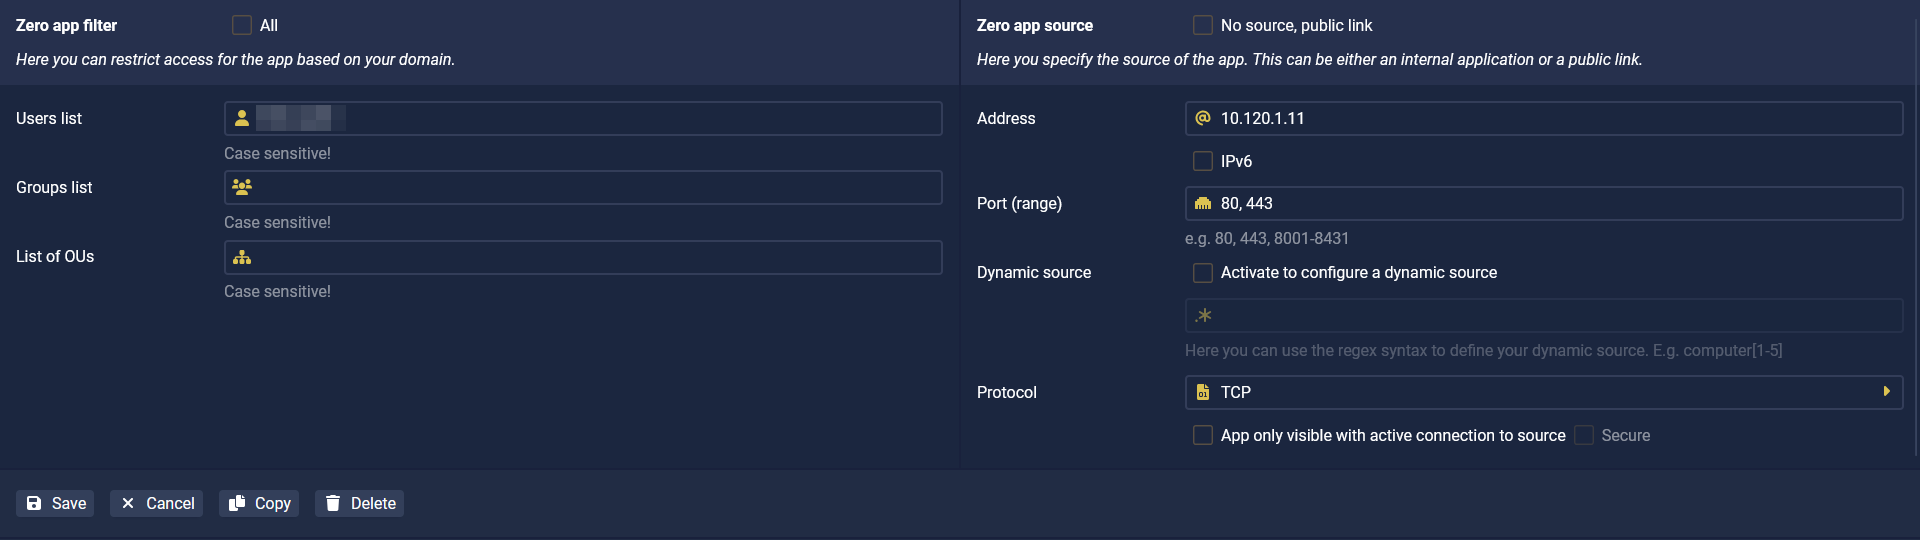Check App only visible with active connection
The image size is (1920, 540).
point(1203,435)
